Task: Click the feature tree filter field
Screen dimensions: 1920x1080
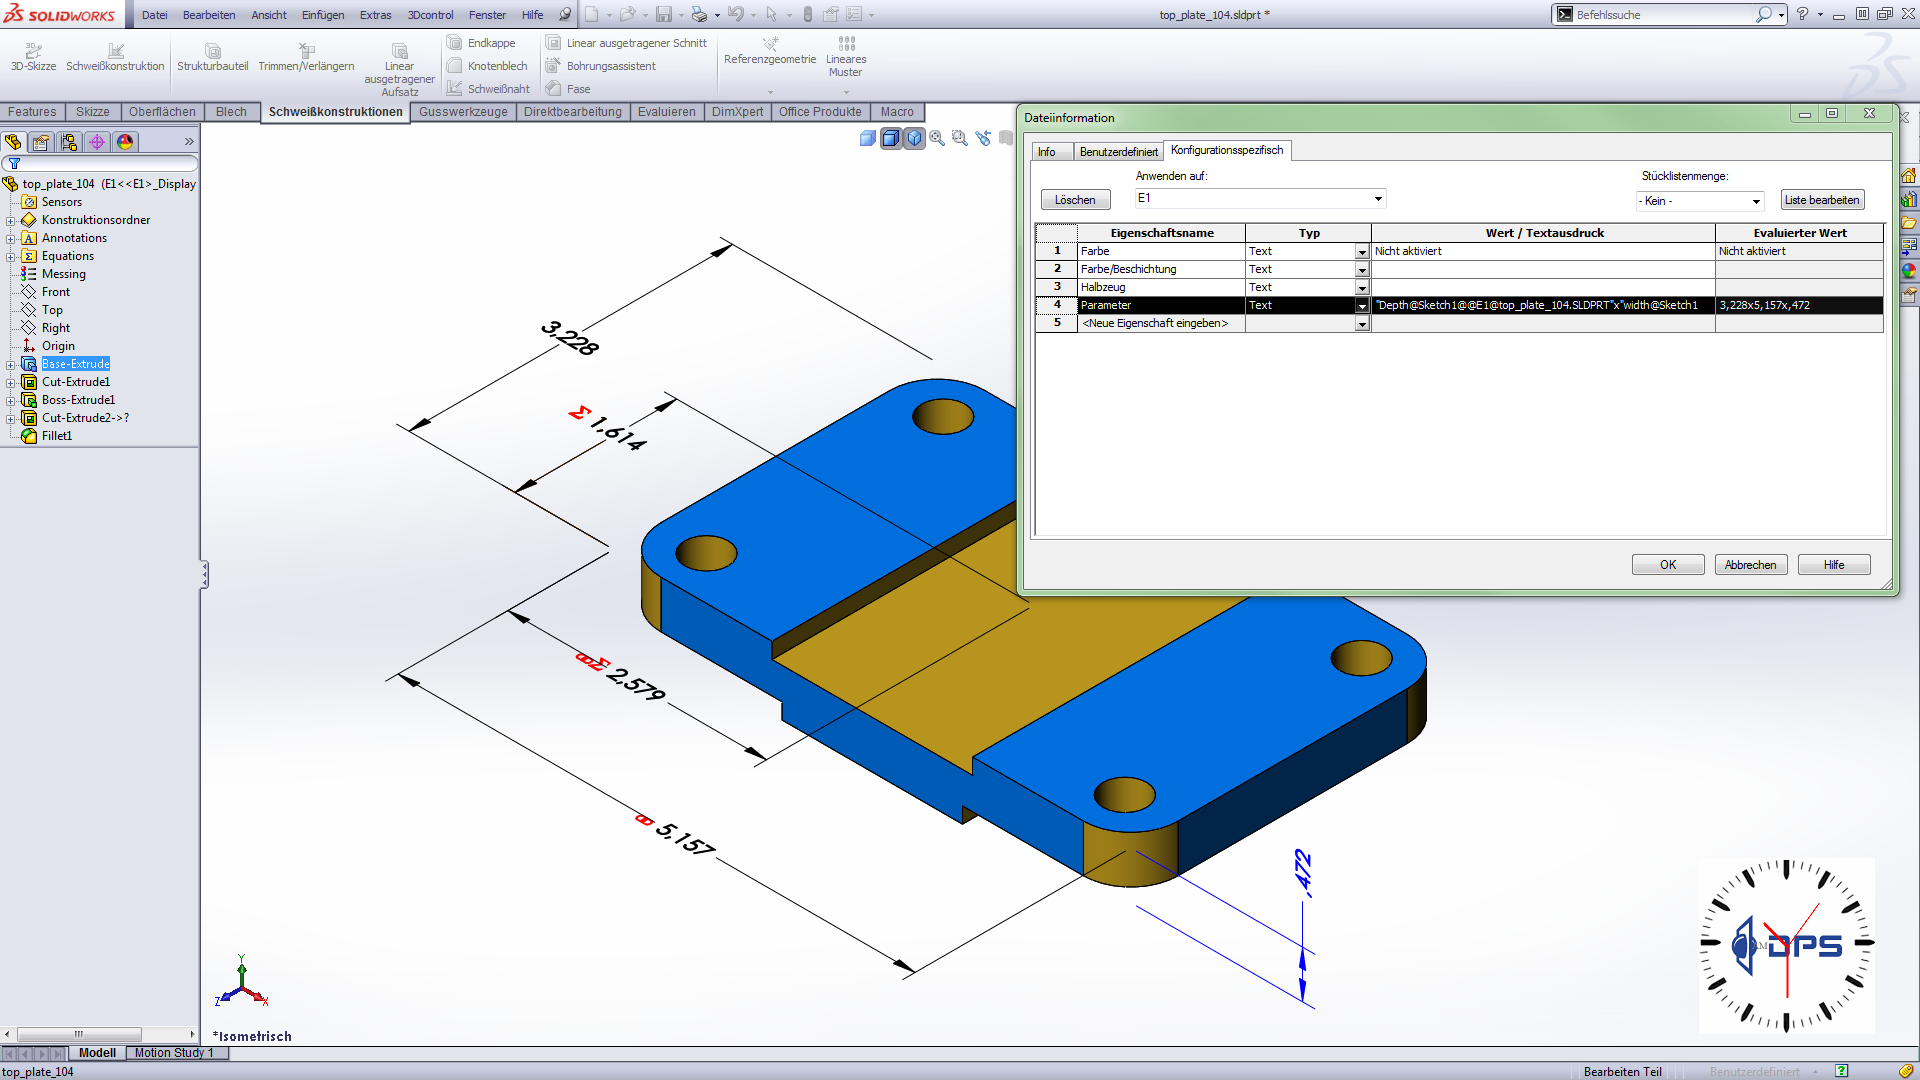Action: (x=105, y=163)
